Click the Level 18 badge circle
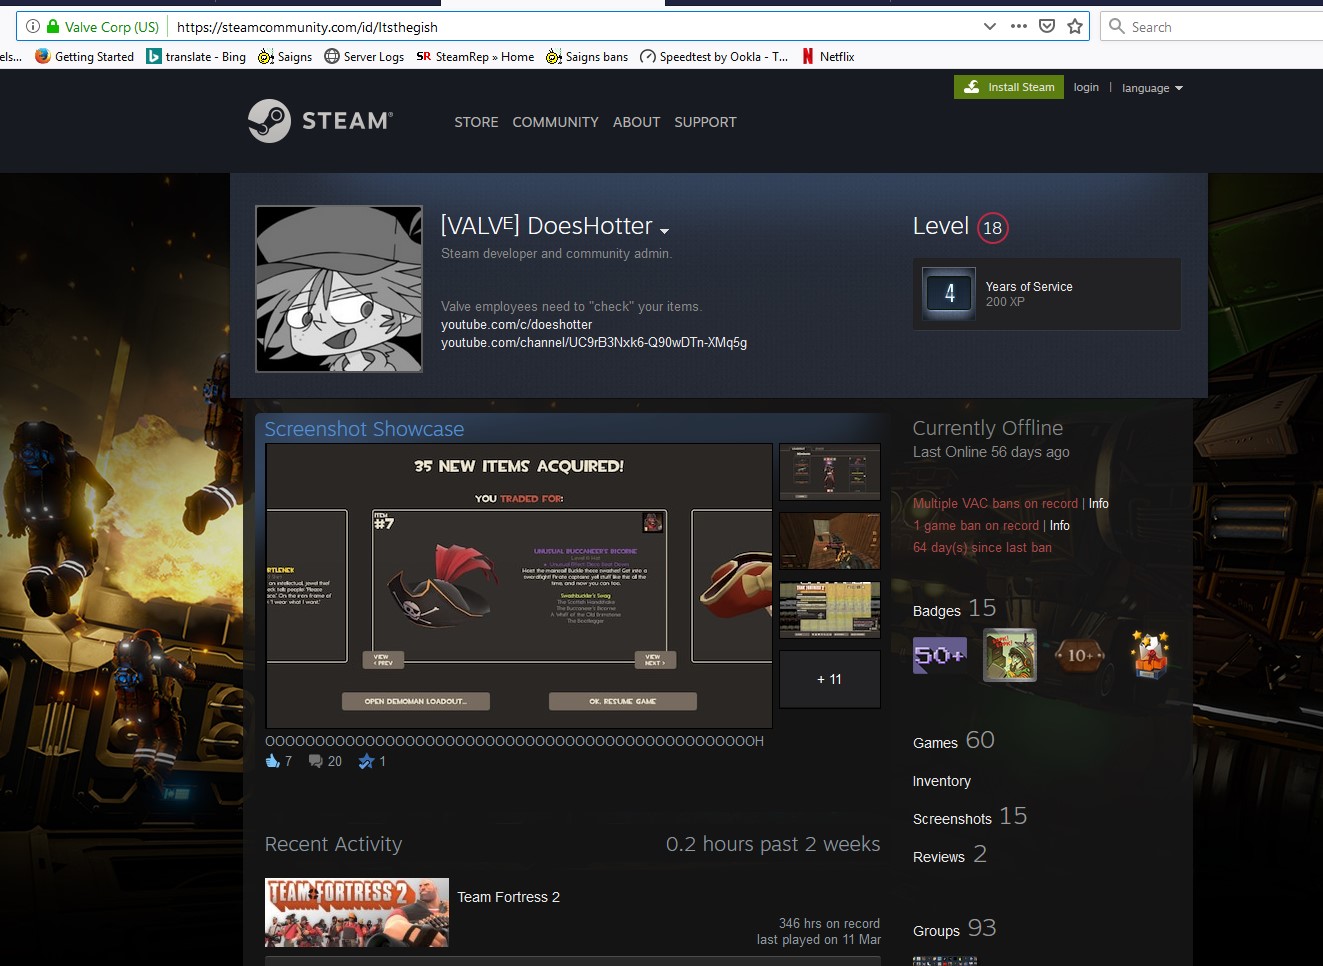This screenshot has width=1323, height=966. [x=992, y=228]
